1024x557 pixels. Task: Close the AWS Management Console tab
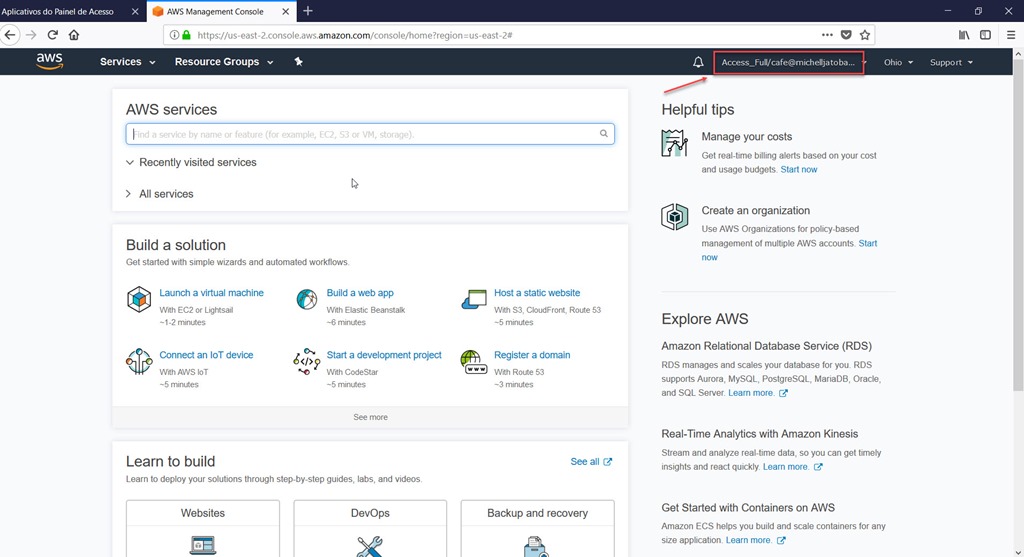pyautogui.click(x=285, y=11)
